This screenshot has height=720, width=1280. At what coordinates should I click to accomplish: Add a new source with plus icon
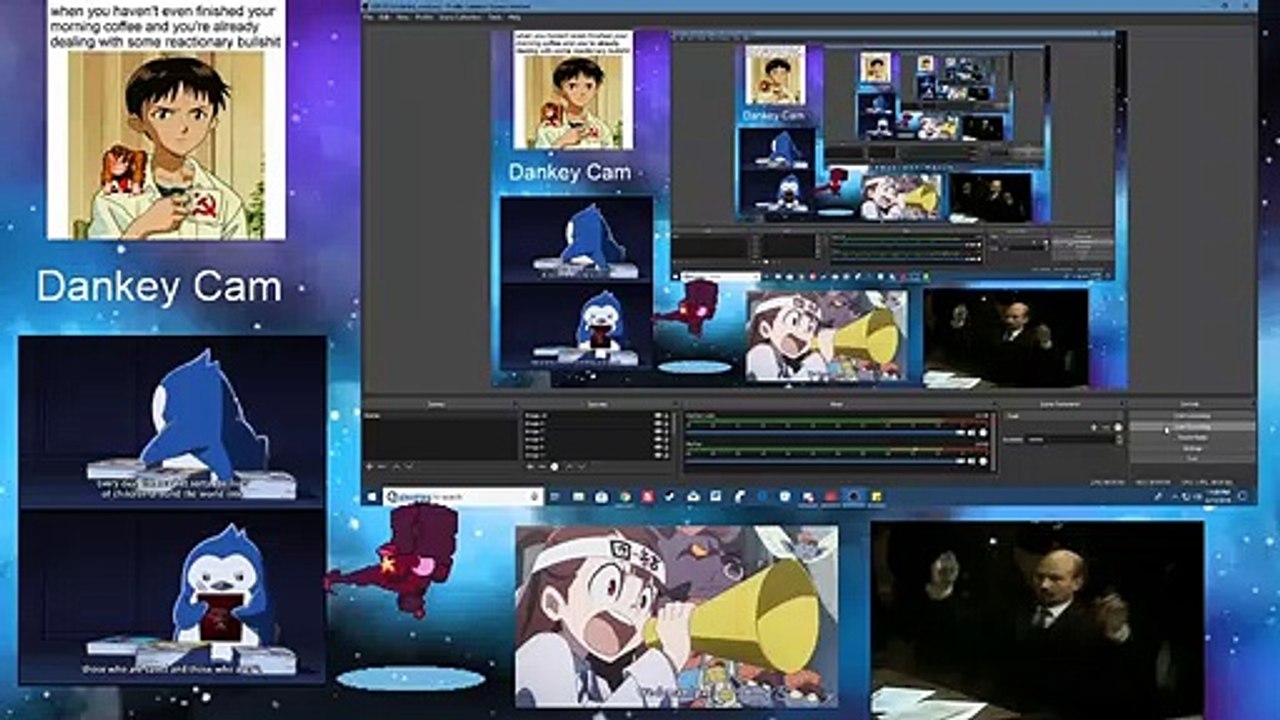[x=528, y=467]
